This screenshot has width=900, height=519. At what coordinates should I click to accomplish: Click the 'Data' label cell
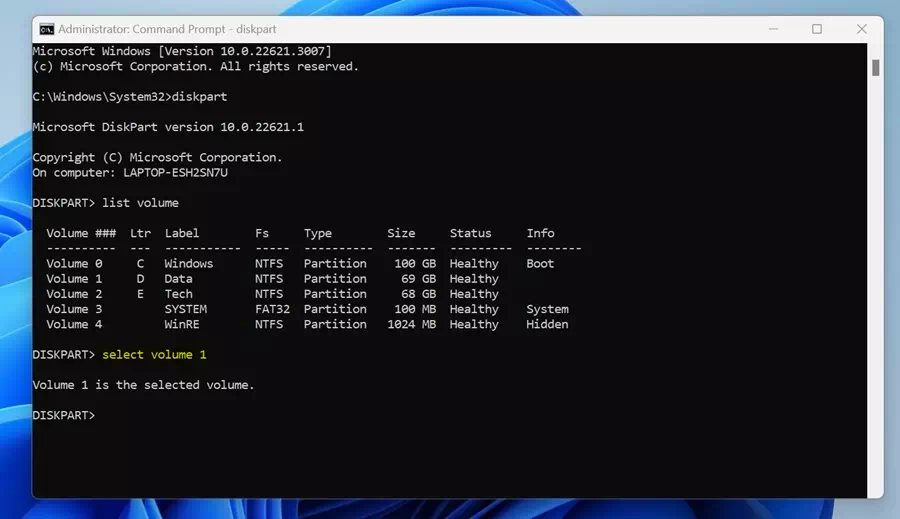click(x=179, y=278)
